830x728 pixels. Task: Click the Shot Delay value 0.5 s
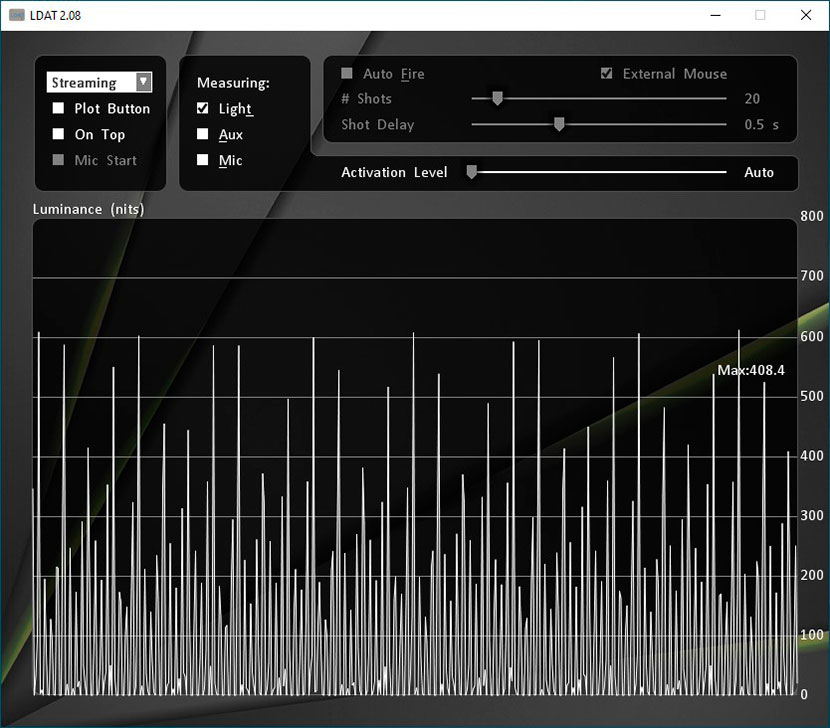pyautogui.click(x=761, y=124)
